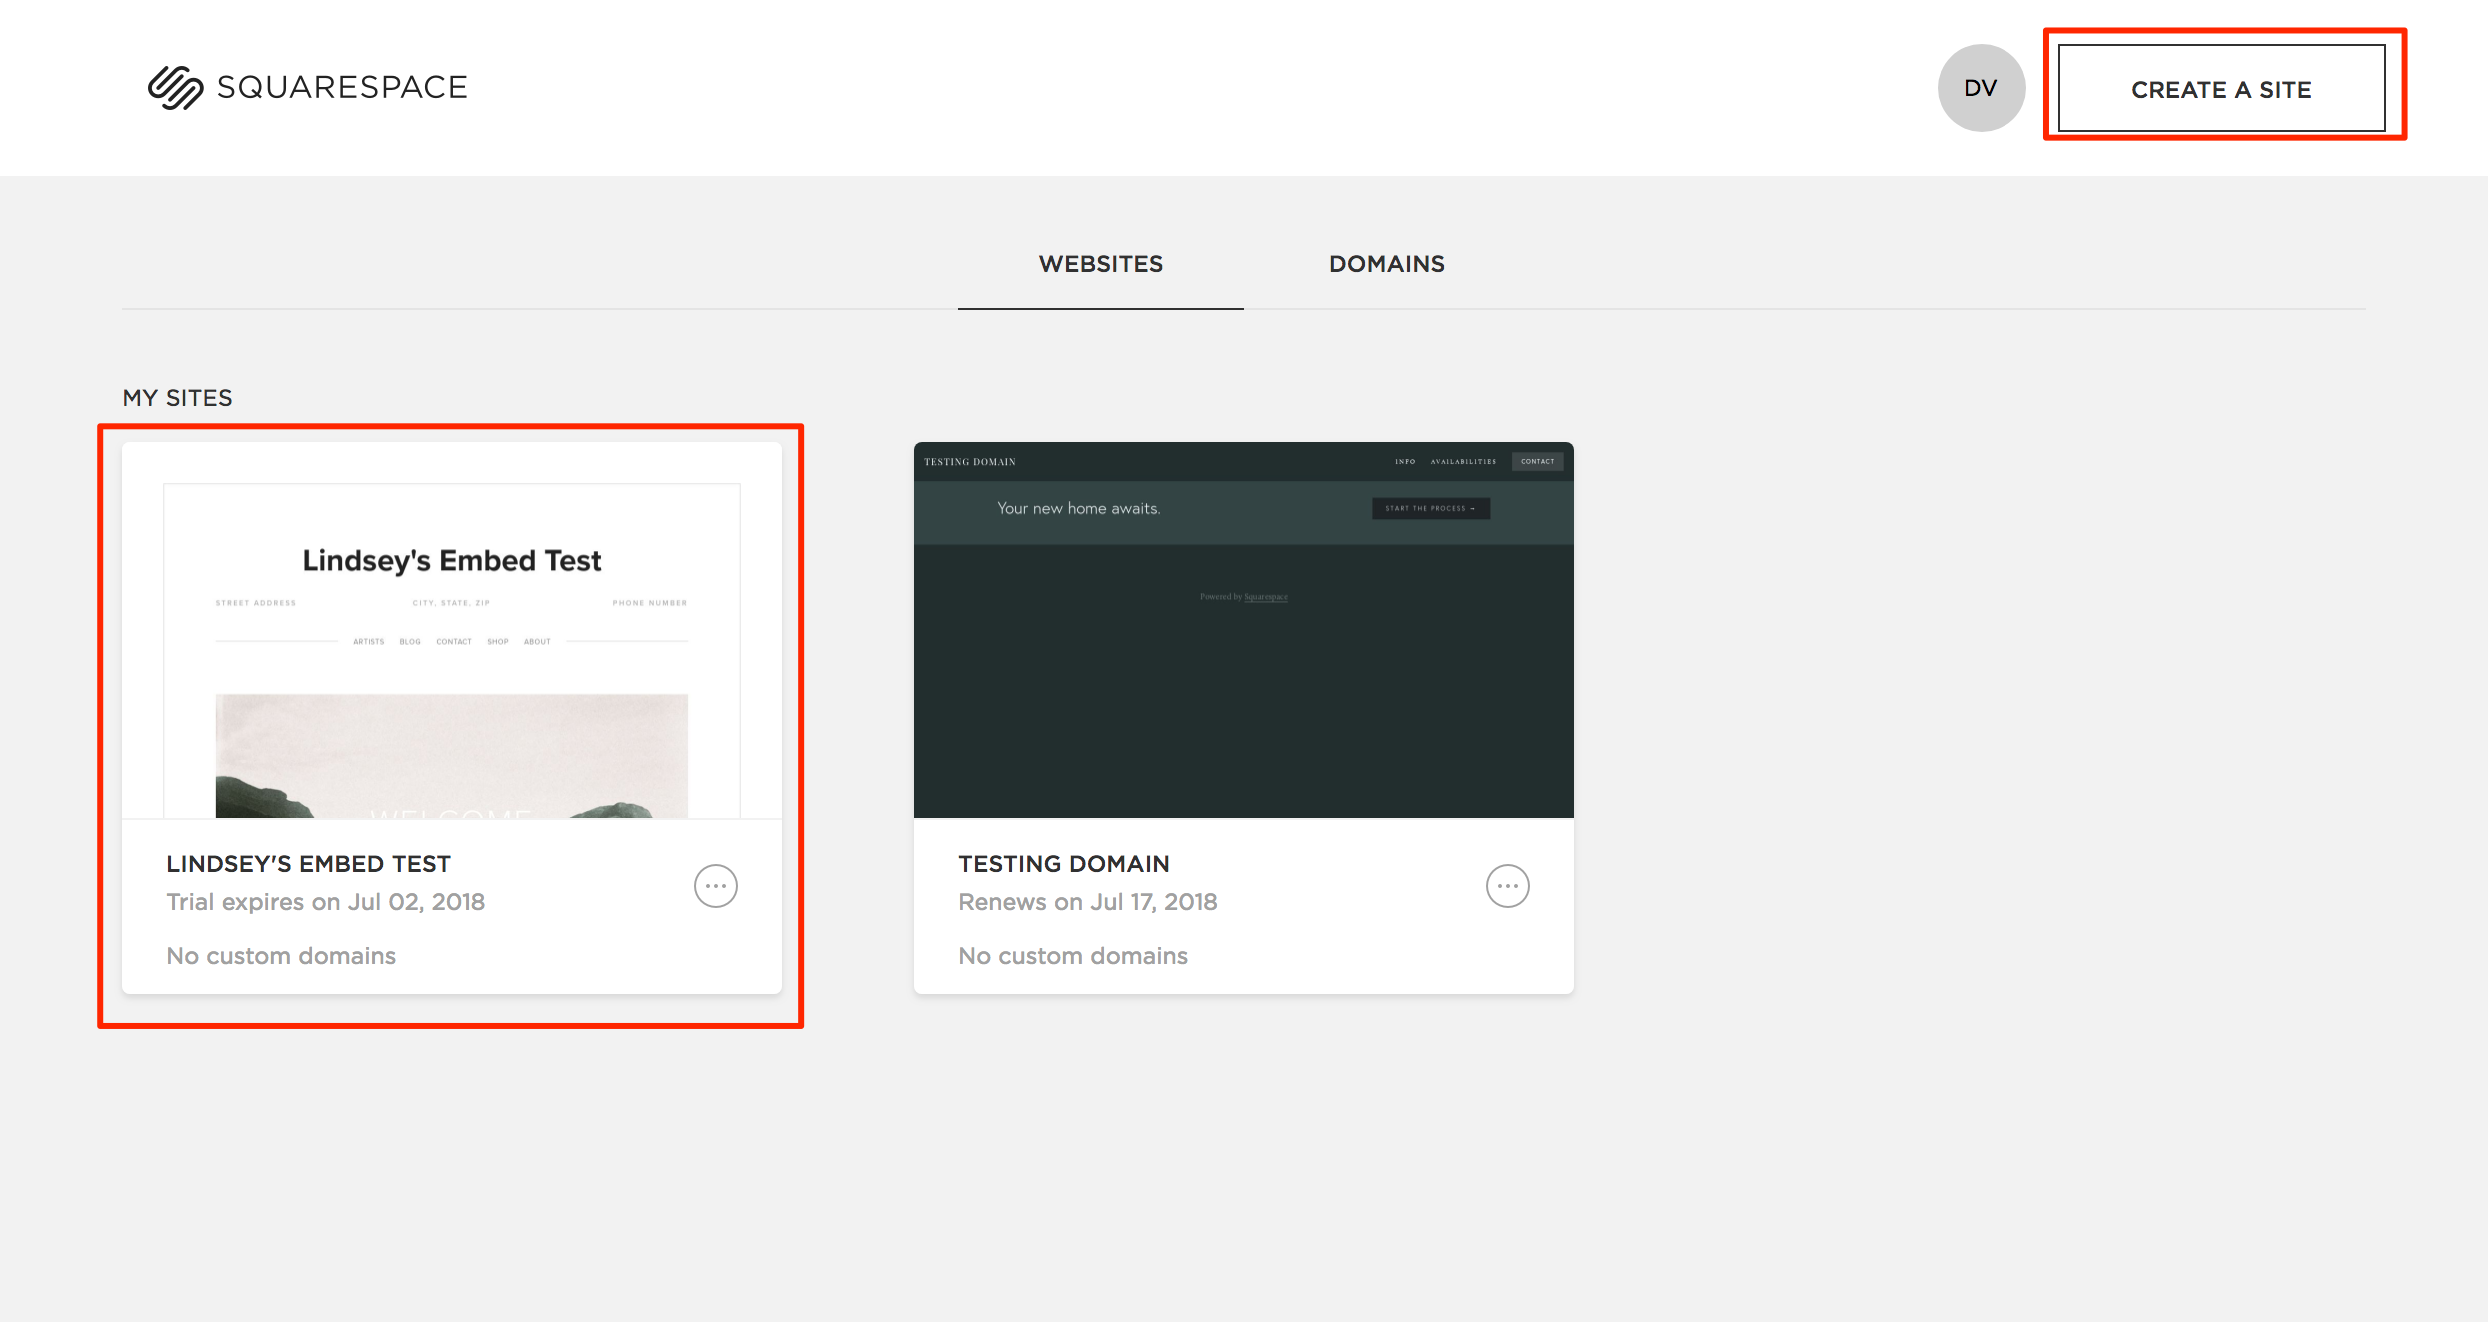Click 'Trial expires on Jul 02, 2018' text
The height and width of the screenshot is (1322, 2488).
point(326,902)
